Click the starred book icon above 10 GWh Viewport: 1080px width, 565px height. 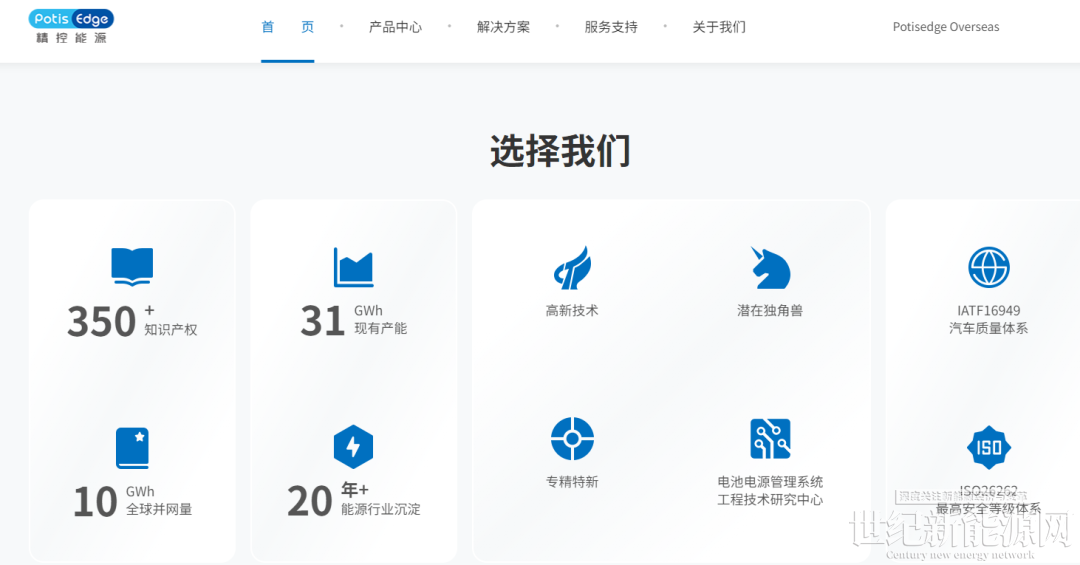[132, 448]
